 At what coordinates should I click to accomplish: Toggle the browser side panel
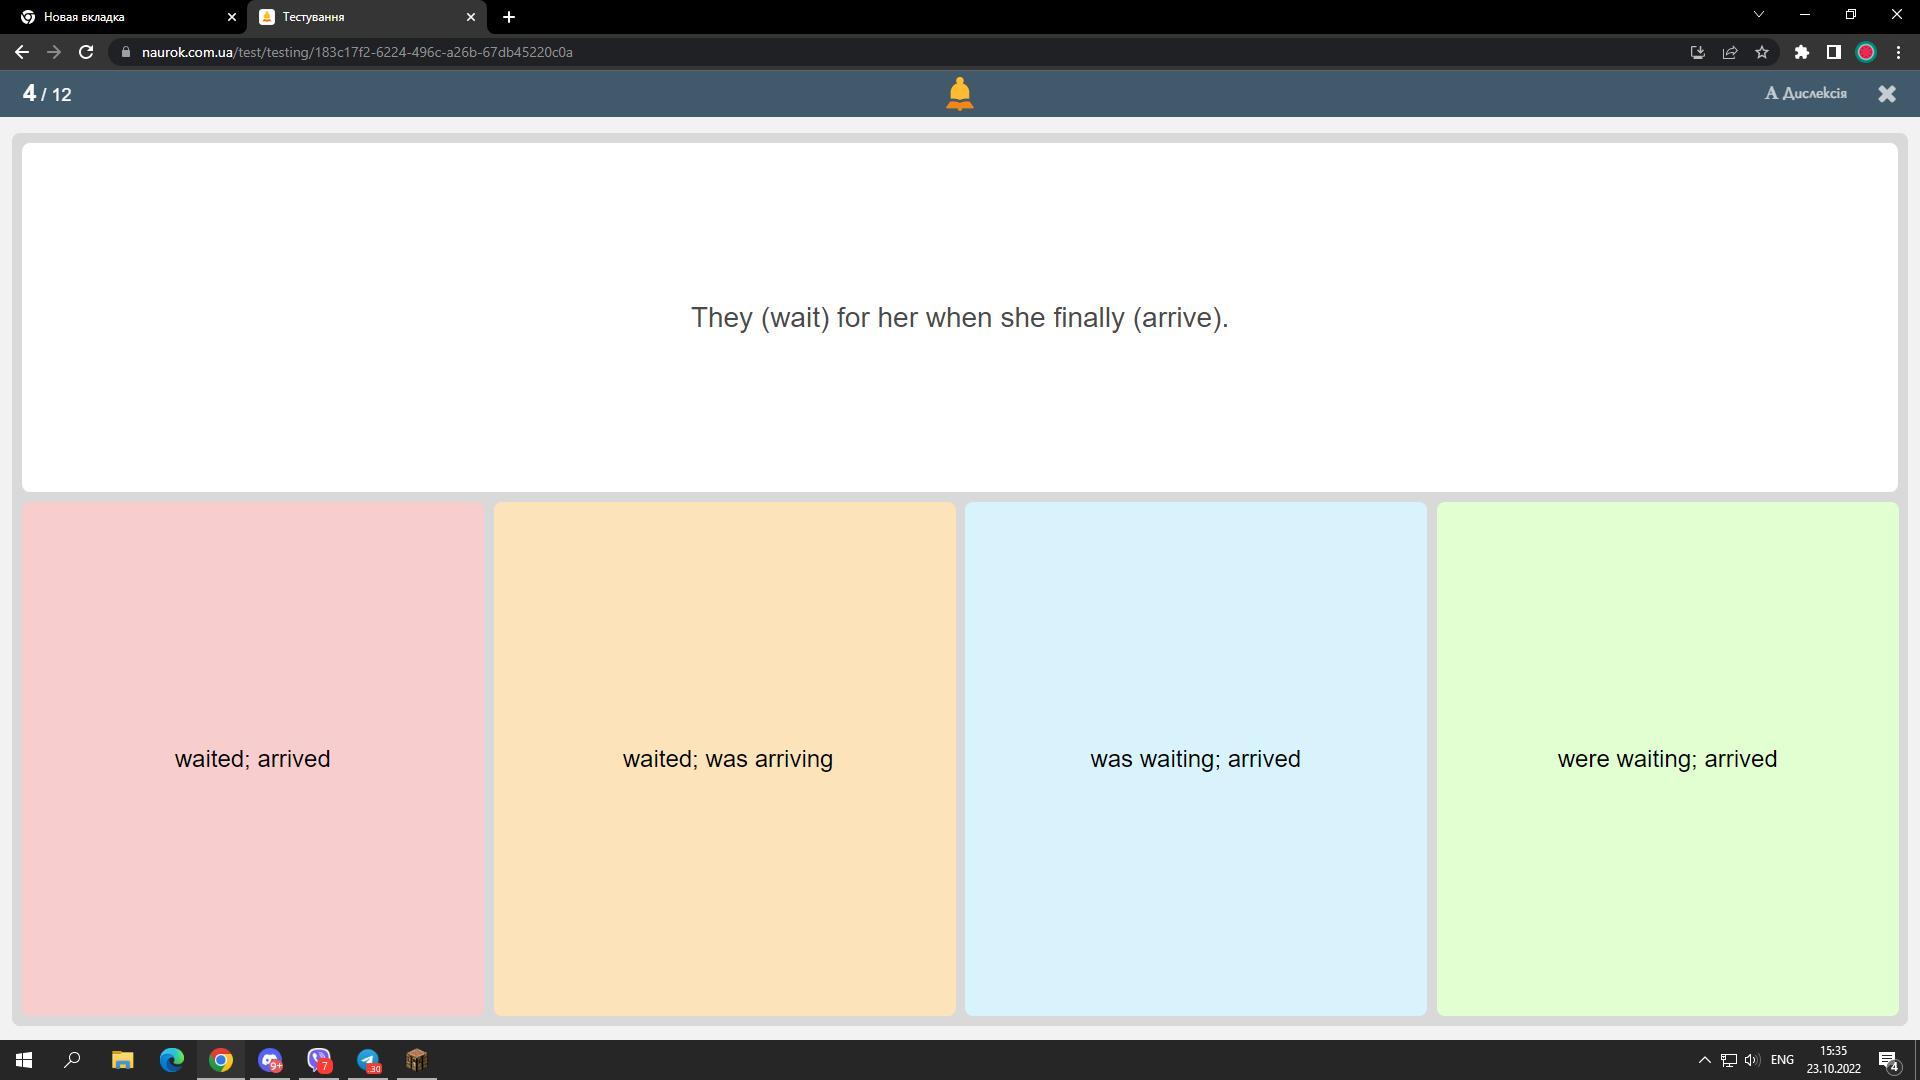(x=1834, y=52)
